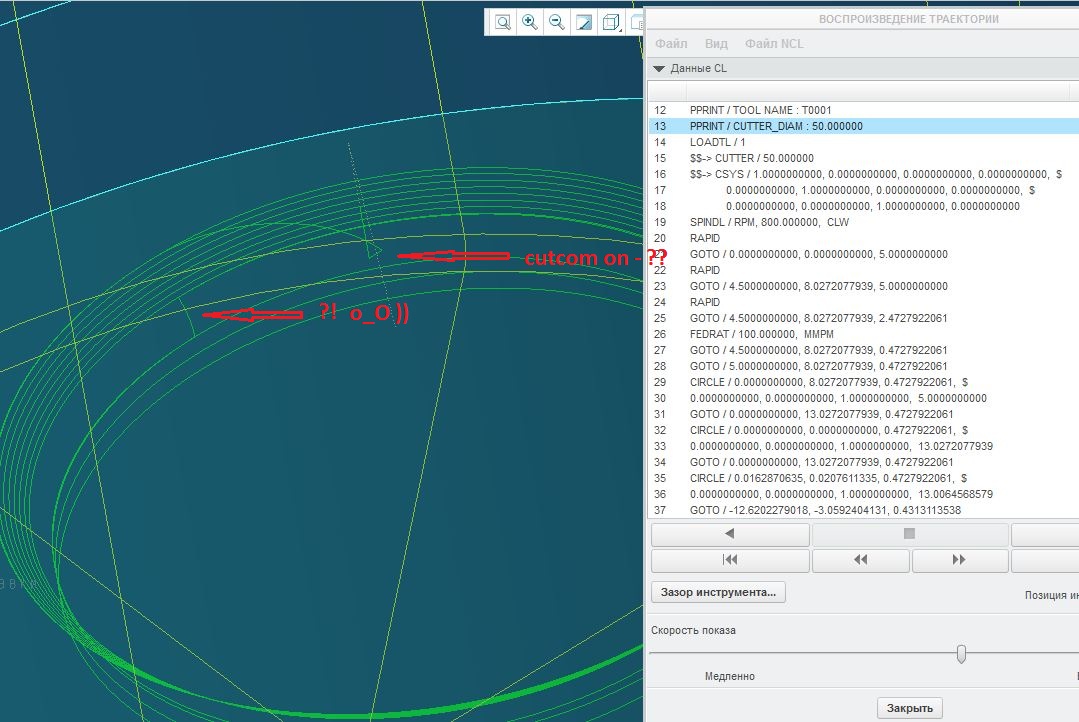
Task: Select line 12 PPRINT / TOOL NAME : T0001
Action: [864, 110]
